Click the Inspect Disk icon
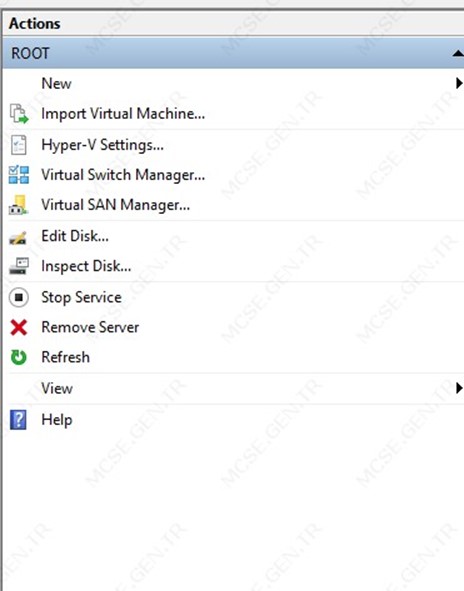The width and height of the screenshot is (464, 591). coord(19,266)
